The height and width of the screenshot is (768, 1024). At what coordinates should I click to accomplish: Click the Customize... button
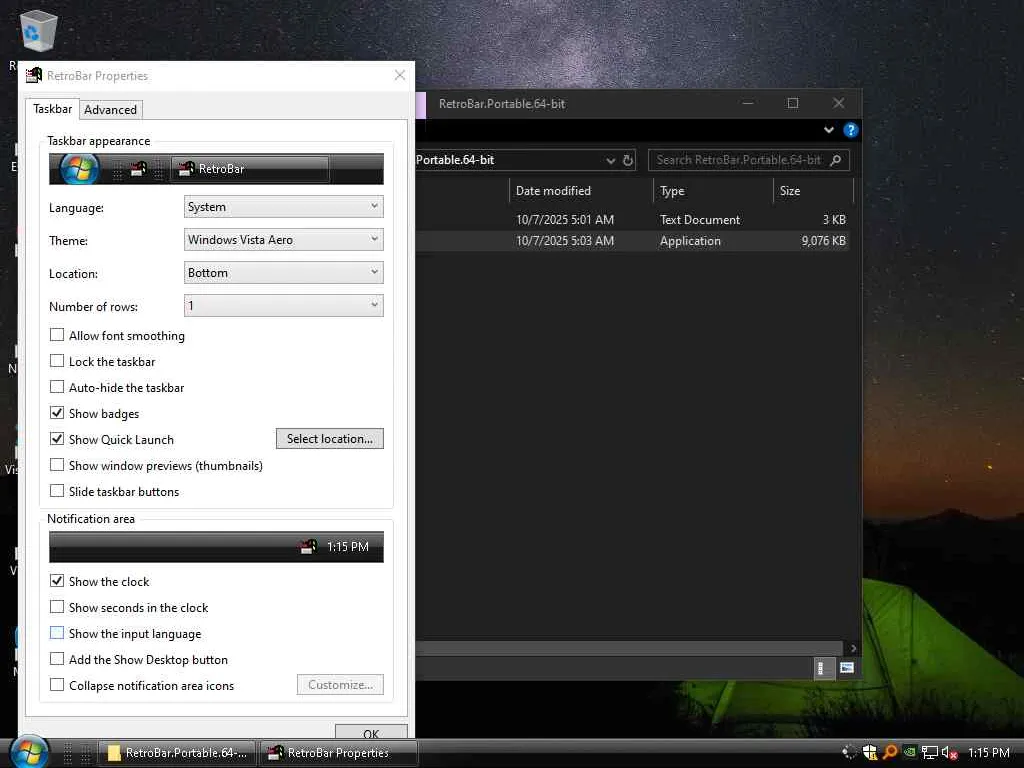pyautogui.click(x=340, y=684)
